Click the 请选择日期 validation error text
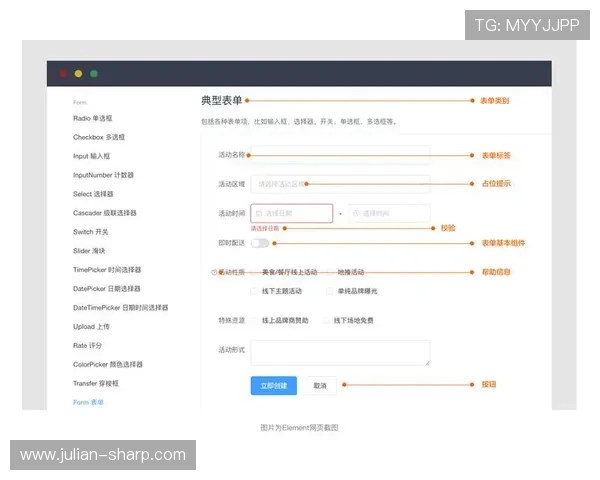Viewport: 600px width, 480px height. point(265,229)
